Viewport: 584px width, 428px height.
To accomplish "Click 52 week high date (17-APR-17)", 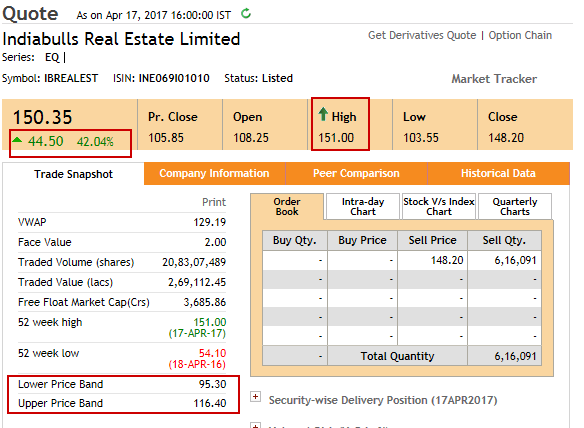I will point(197,333).
